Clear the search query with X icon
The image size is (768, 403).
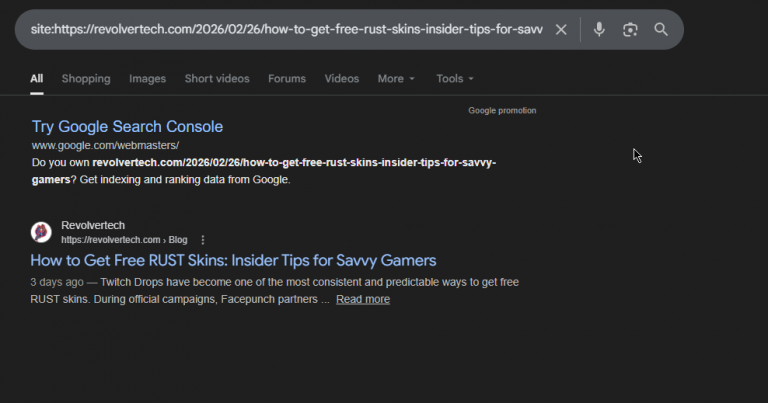point(561,30)
